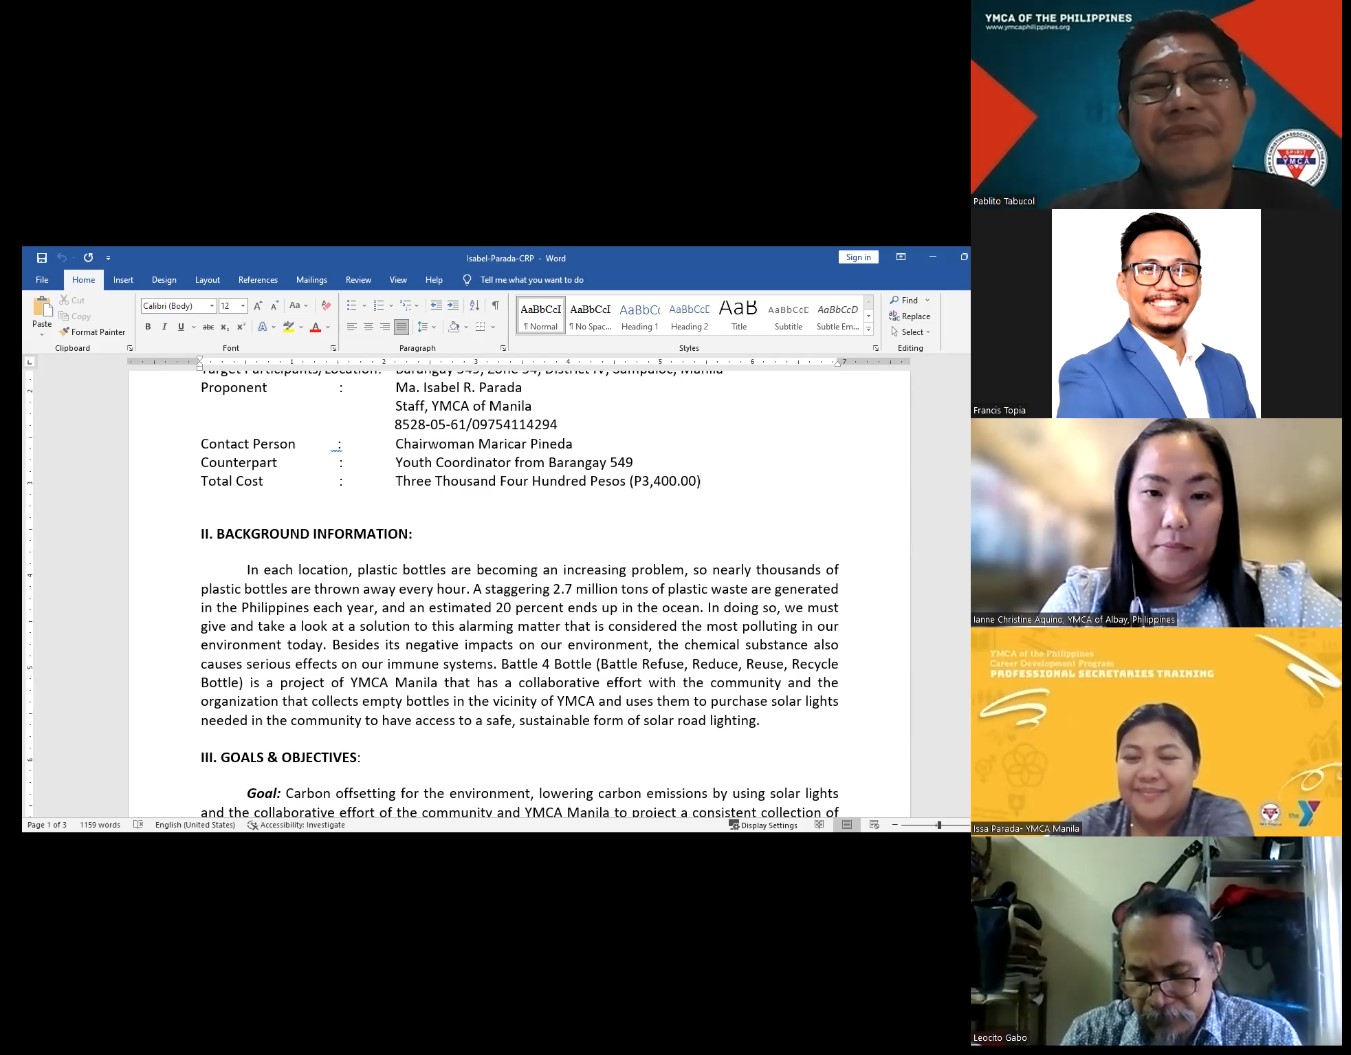Viewport: 1351px width, 1055px height.
Task: Adjust the zoom slider handle
Action: point(938,825)
